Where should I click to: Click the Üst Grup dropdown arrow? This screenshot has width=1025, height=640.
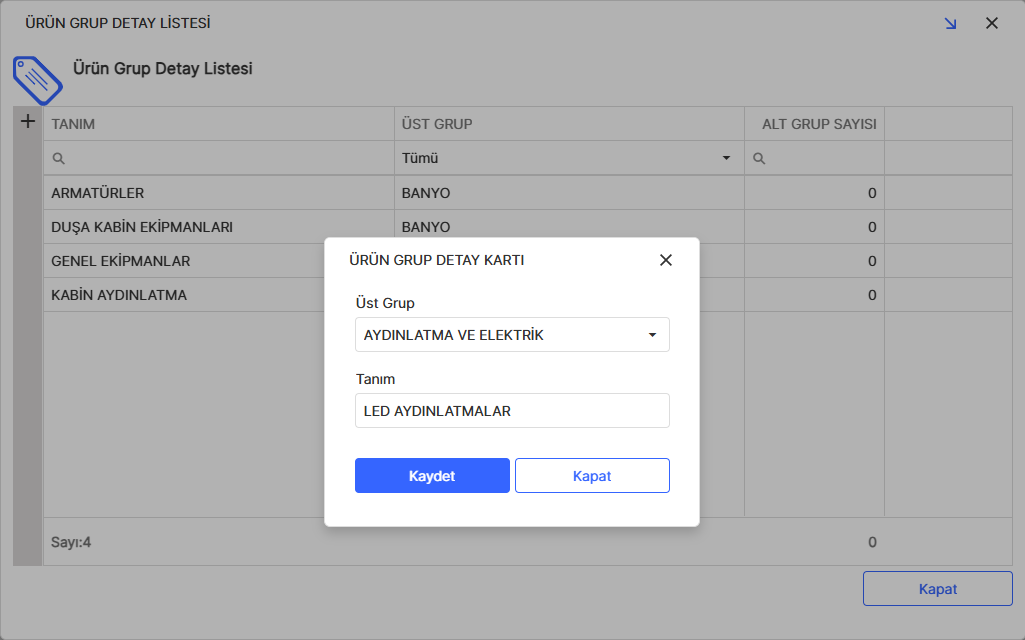click(x=652, y=335)
